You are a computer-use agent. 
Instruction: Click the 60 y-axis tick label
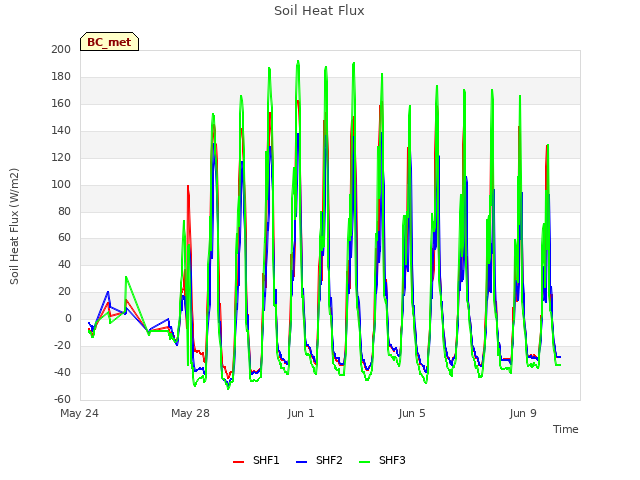point(64,237)
